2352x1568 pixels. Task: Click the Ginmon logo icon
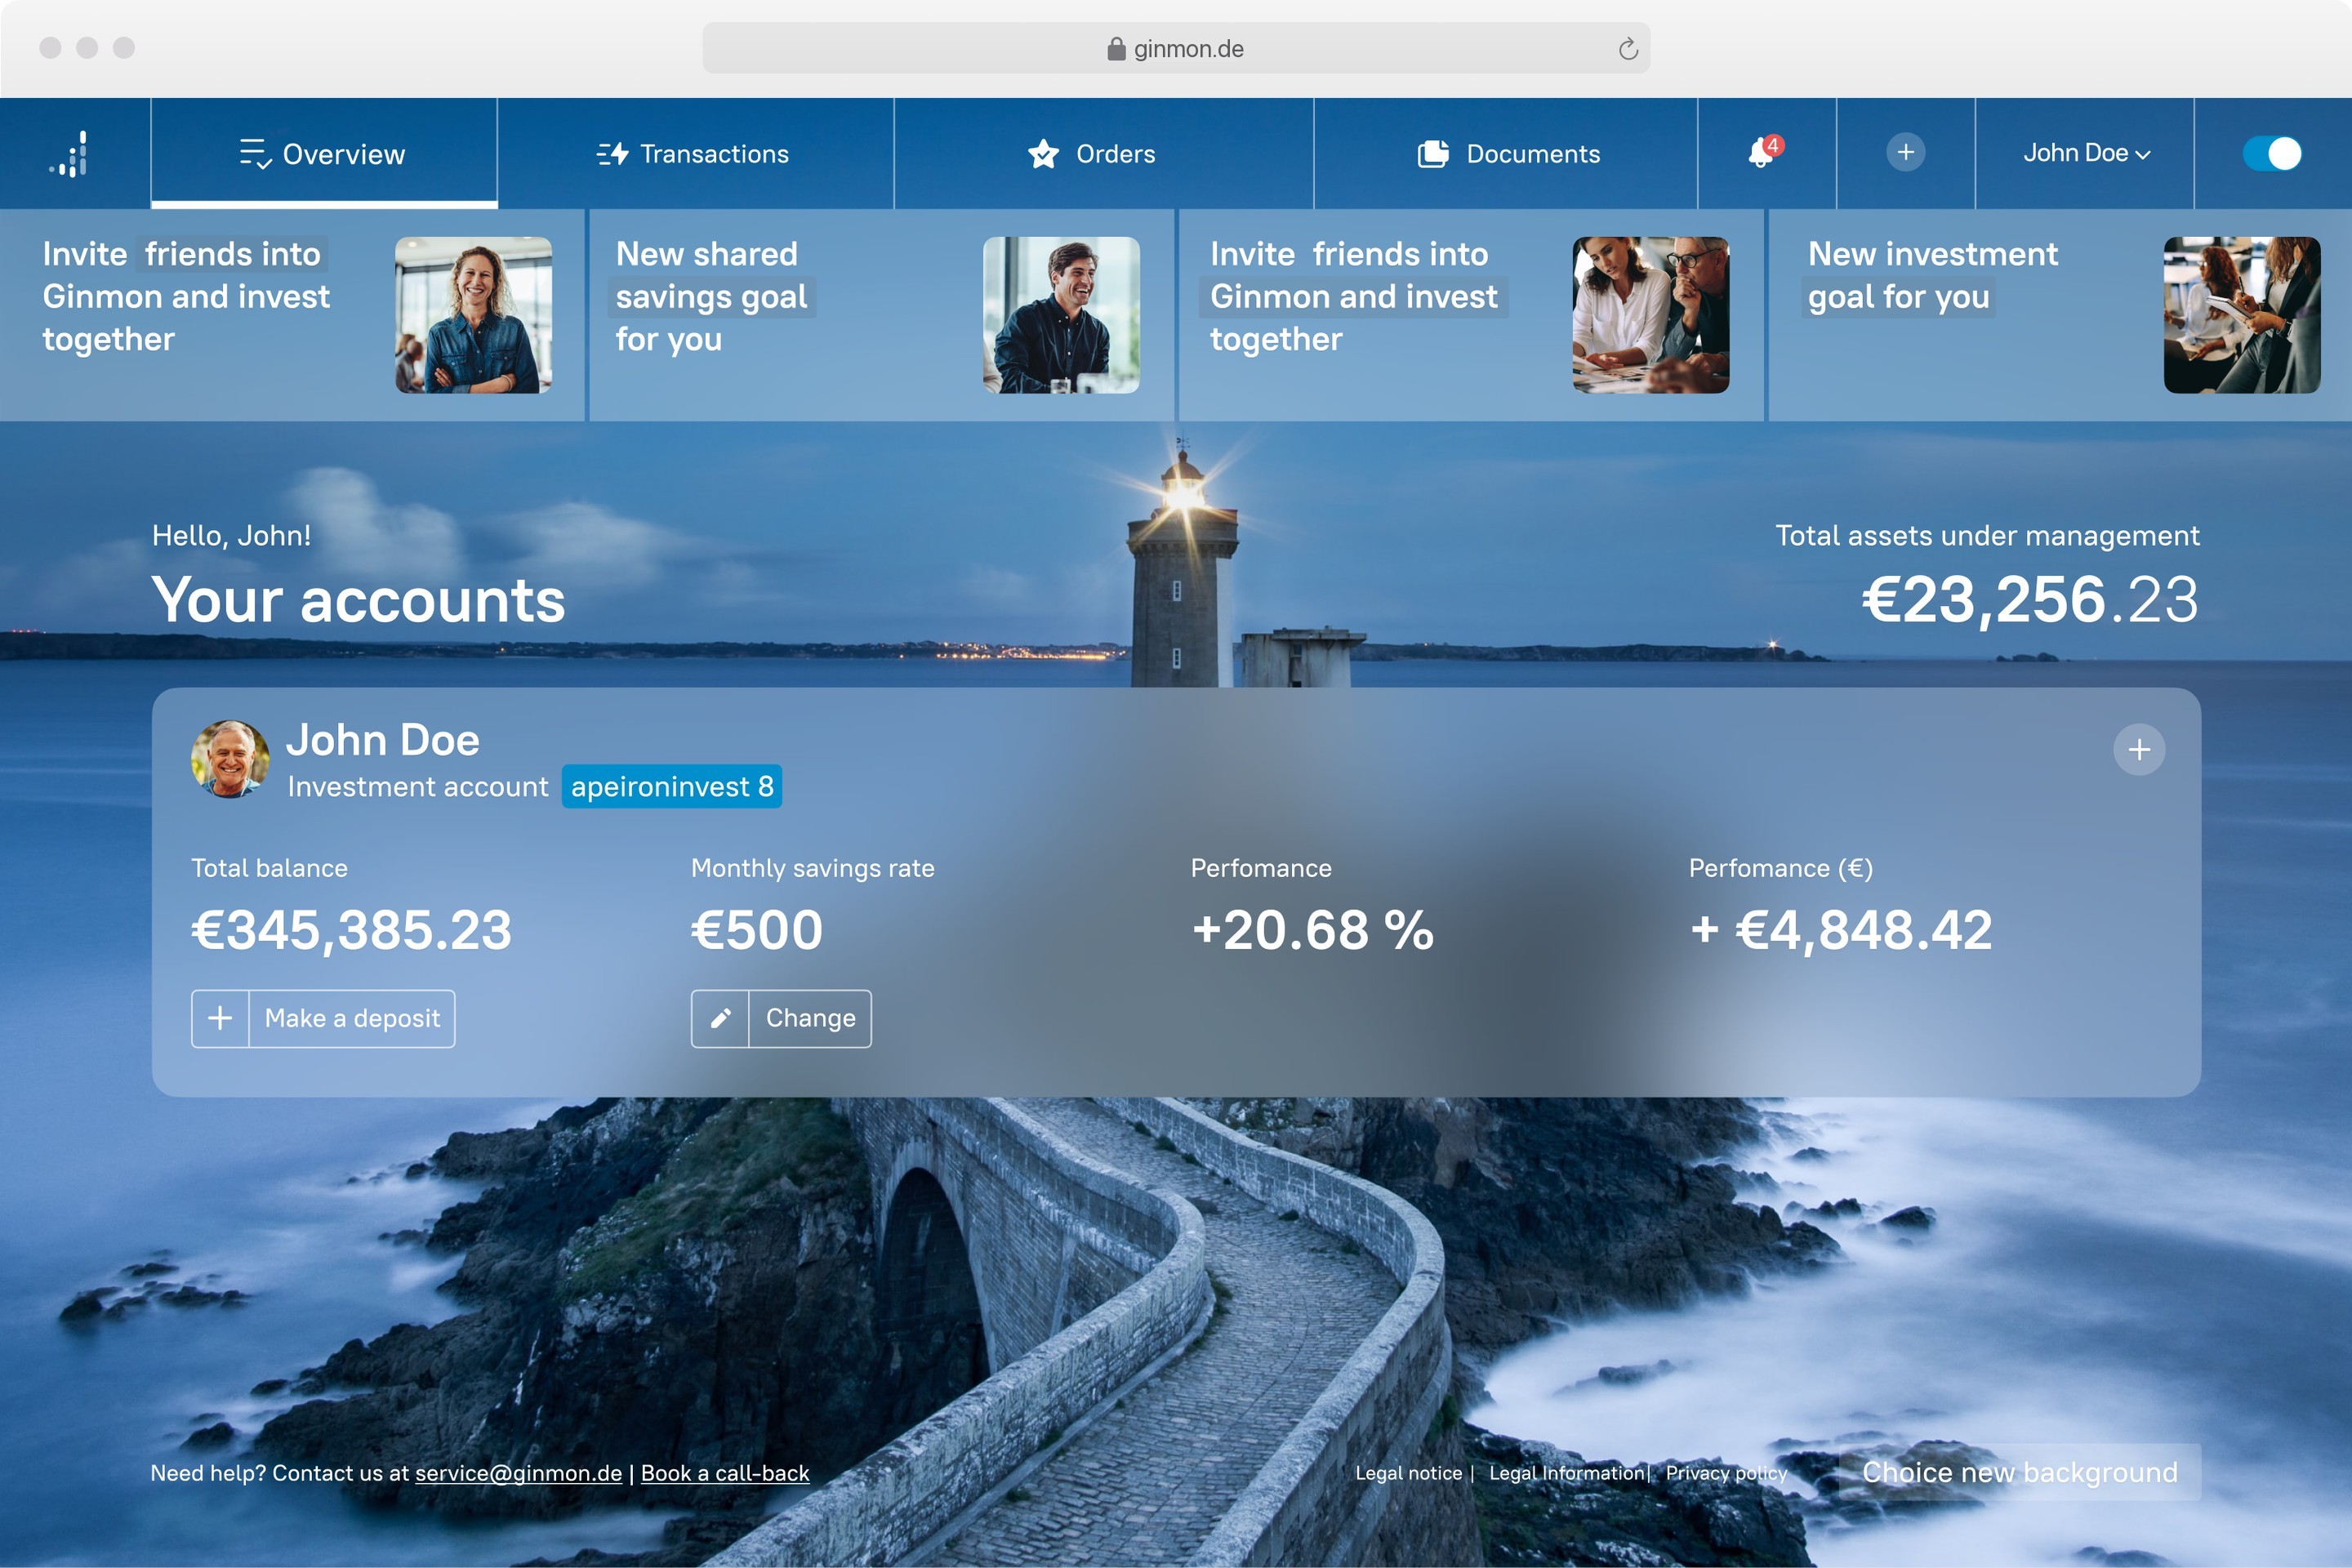69,154
